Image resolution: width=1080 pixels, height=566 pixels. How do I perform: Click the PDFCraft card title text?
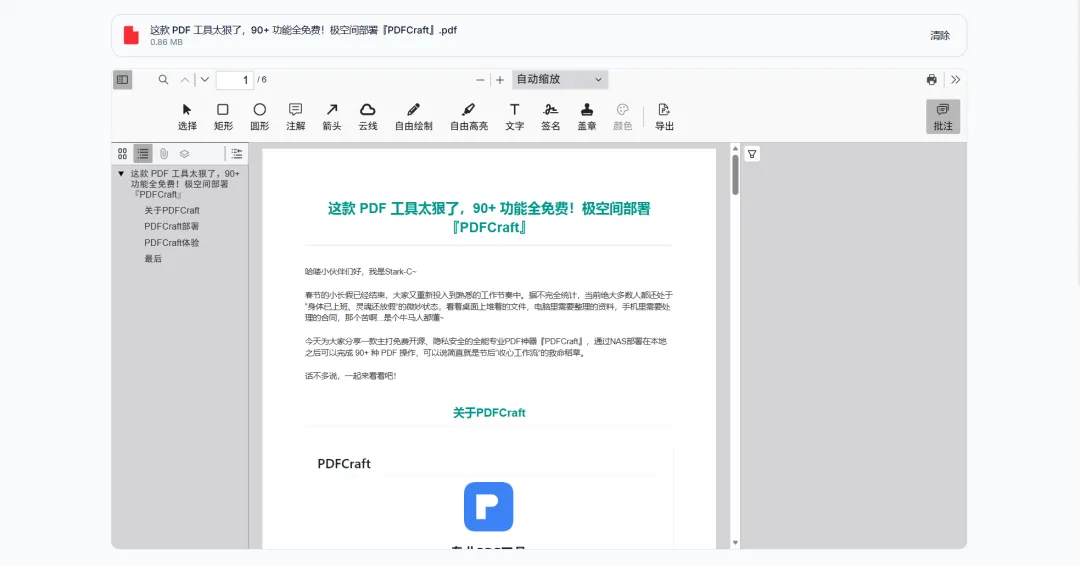click(344, 464)
